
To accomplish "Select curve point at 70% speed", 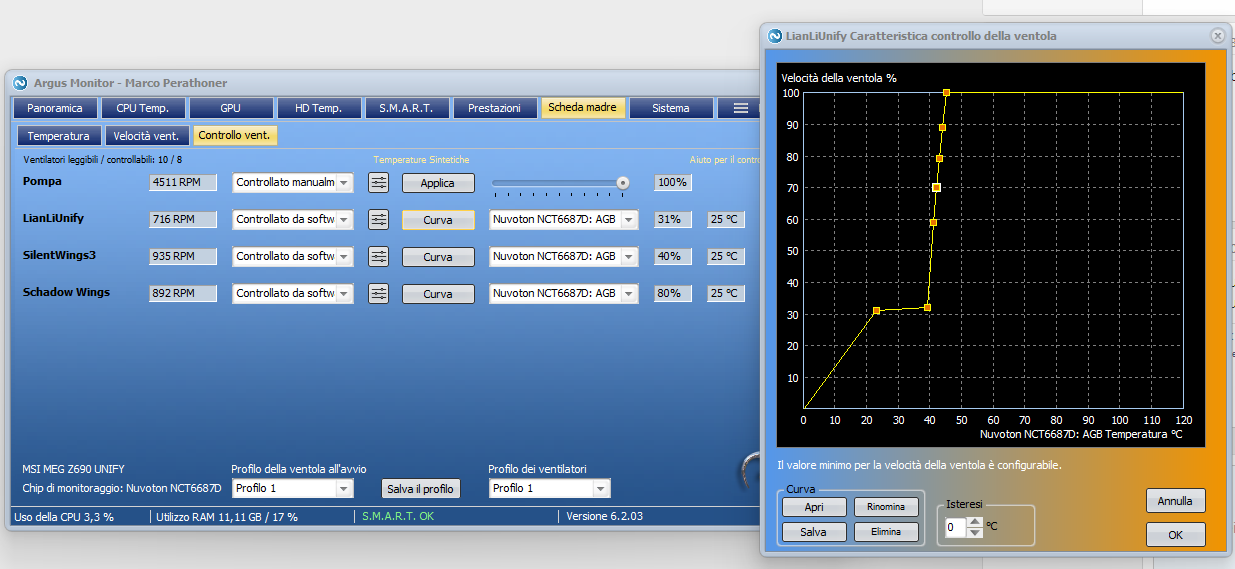I will [x=936, y=187].
